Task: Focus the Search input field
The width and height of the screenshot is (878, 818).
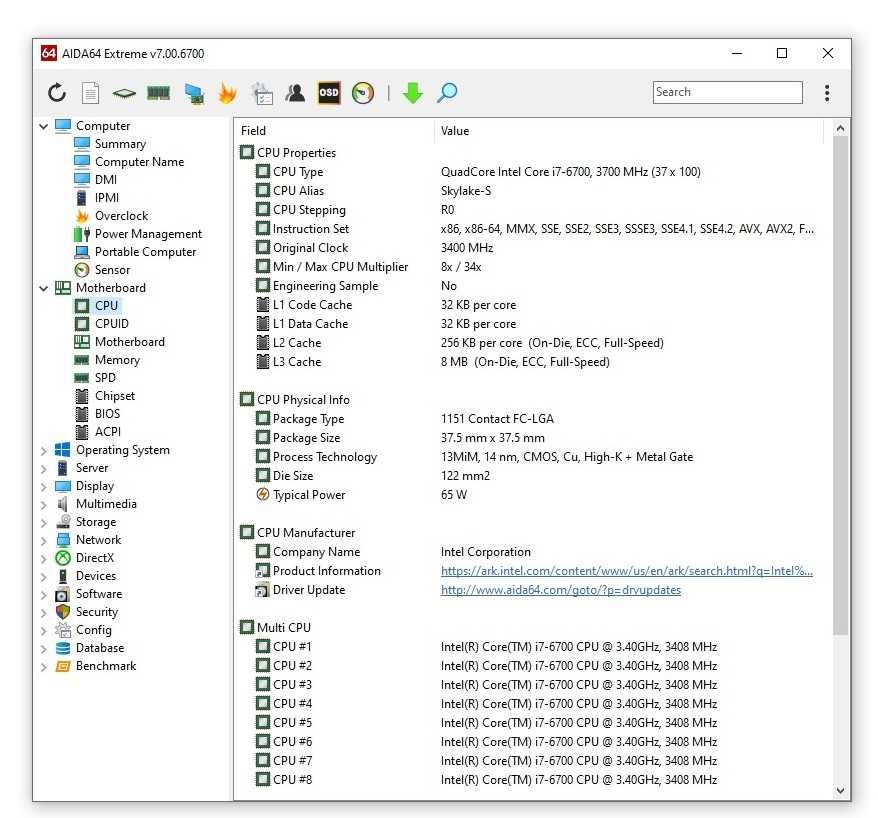Action: tap(727, 92)
